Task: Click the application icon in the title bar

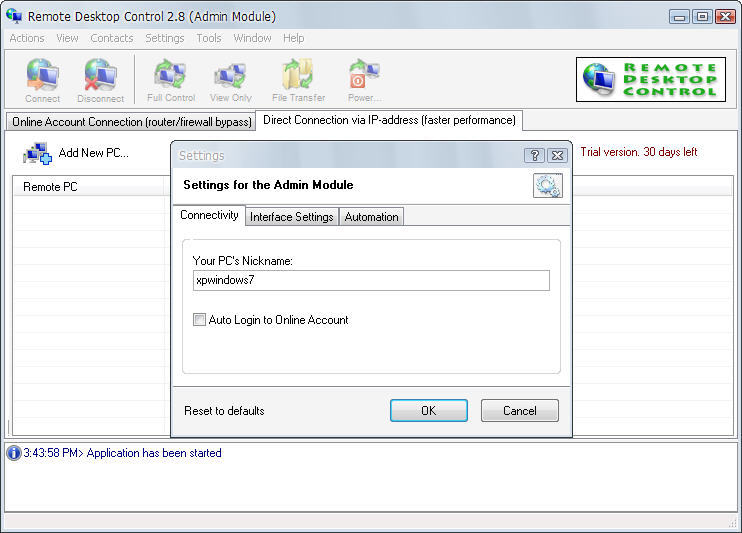Action: (14, 16)
